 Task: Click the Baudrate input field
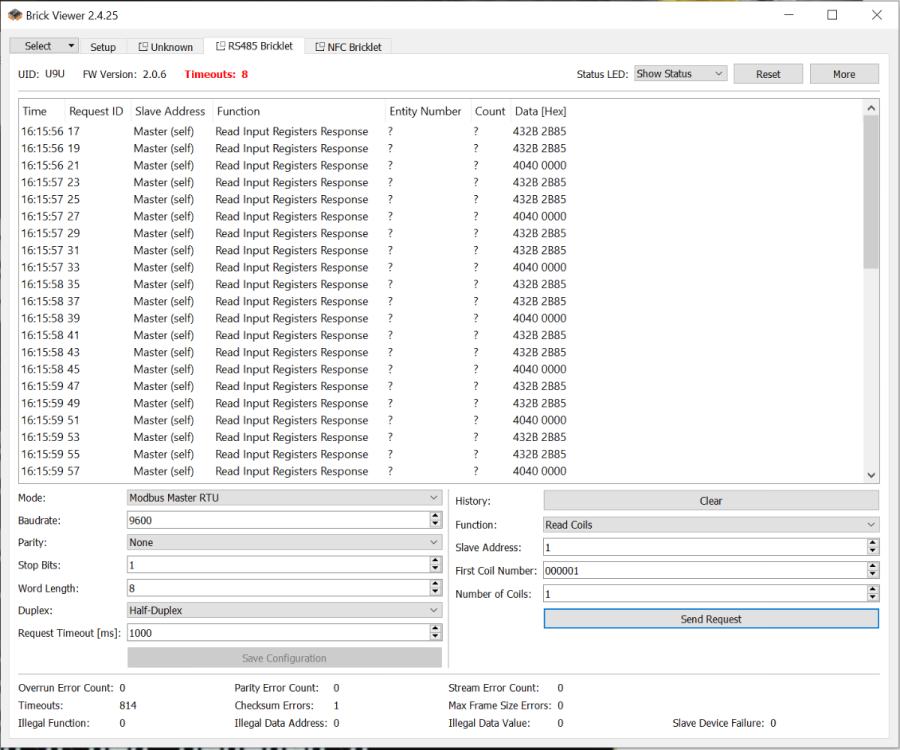click(x=278, y=520)
